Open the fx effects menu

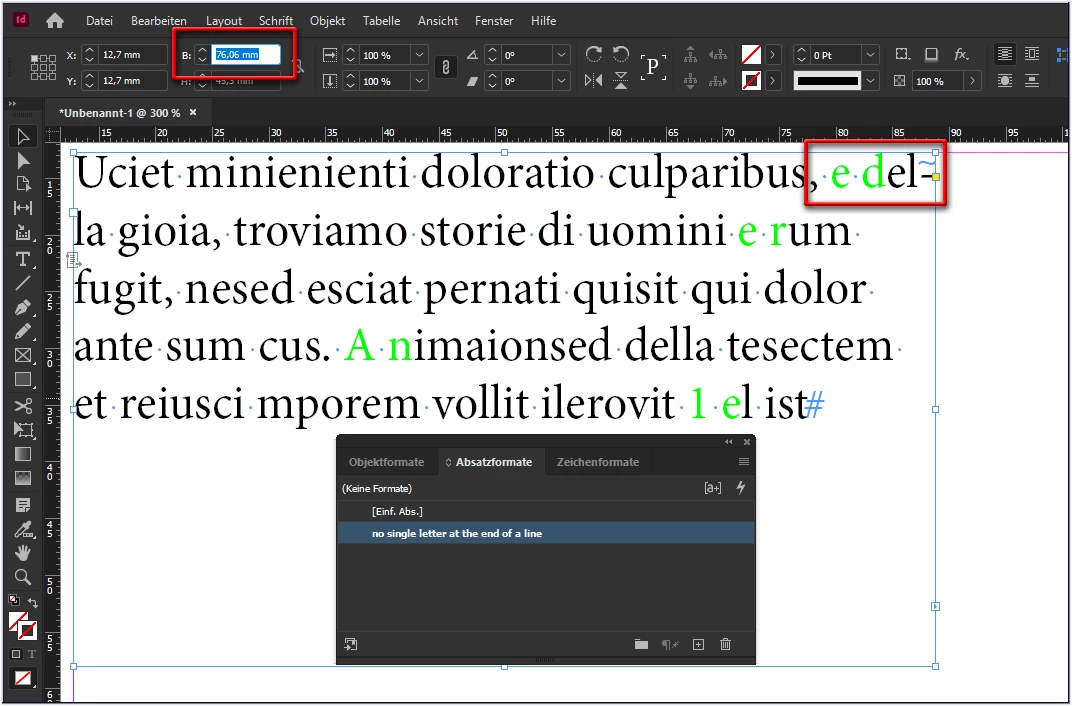pyautogui.click(x=961, y=55)
